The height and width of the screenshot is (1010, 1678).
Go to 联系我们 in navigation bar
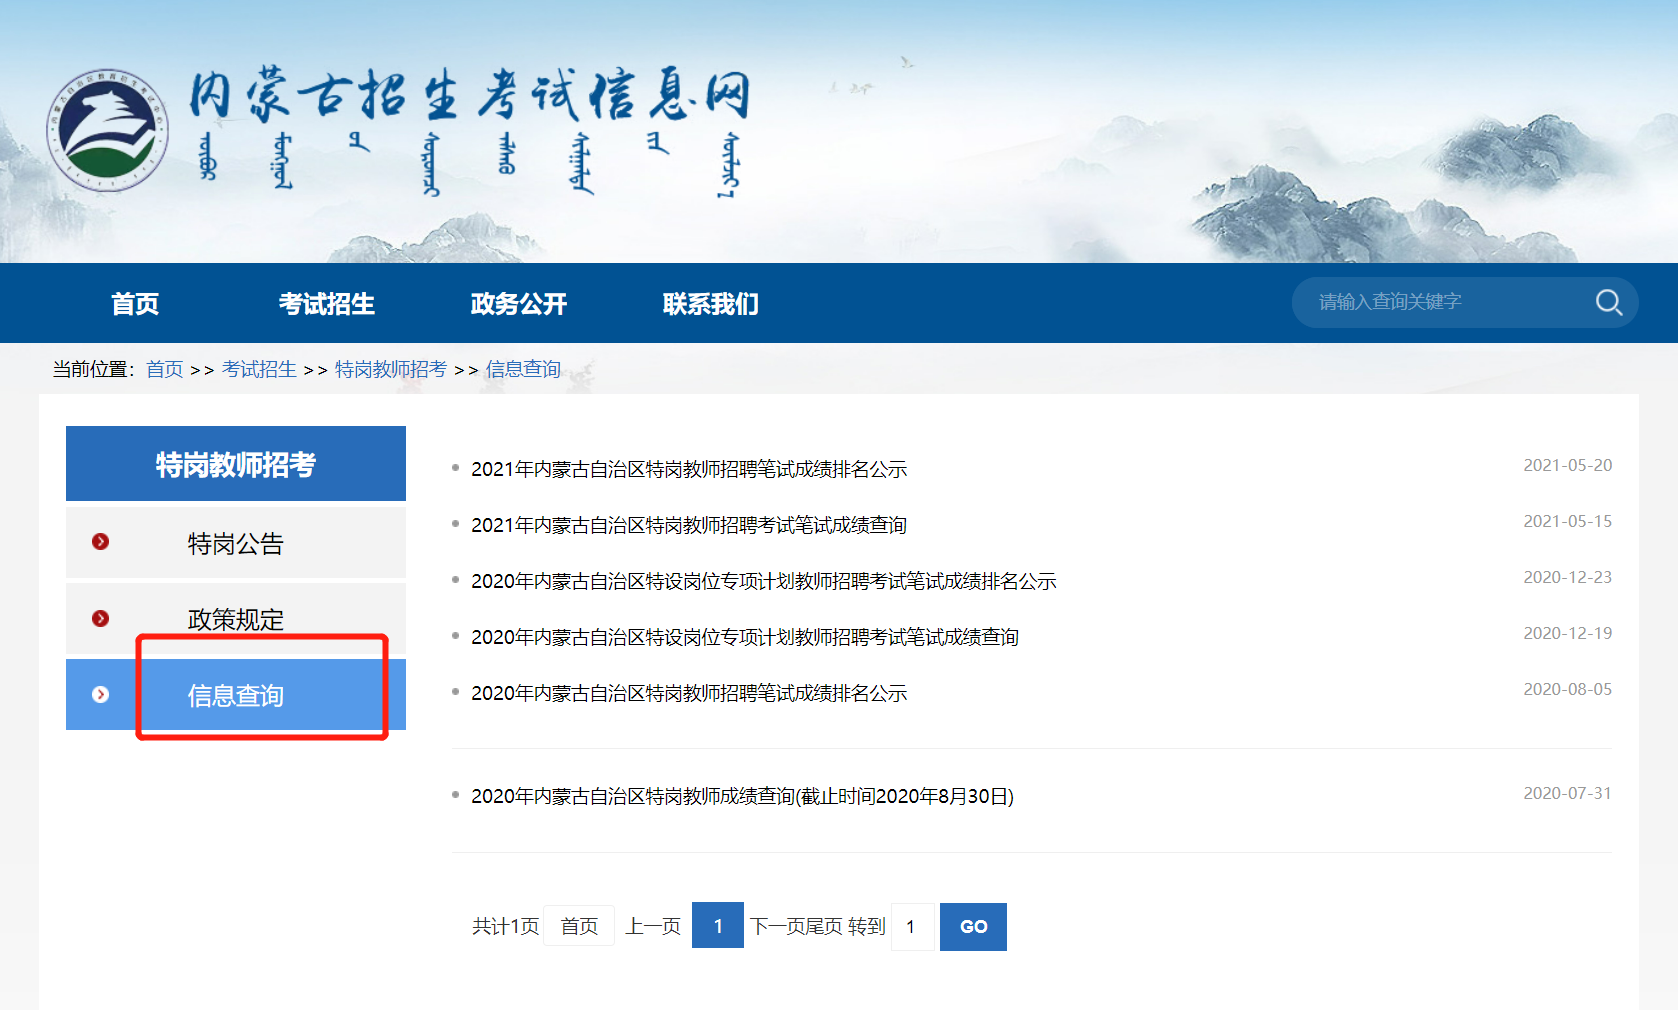click(x=710, y=304)
